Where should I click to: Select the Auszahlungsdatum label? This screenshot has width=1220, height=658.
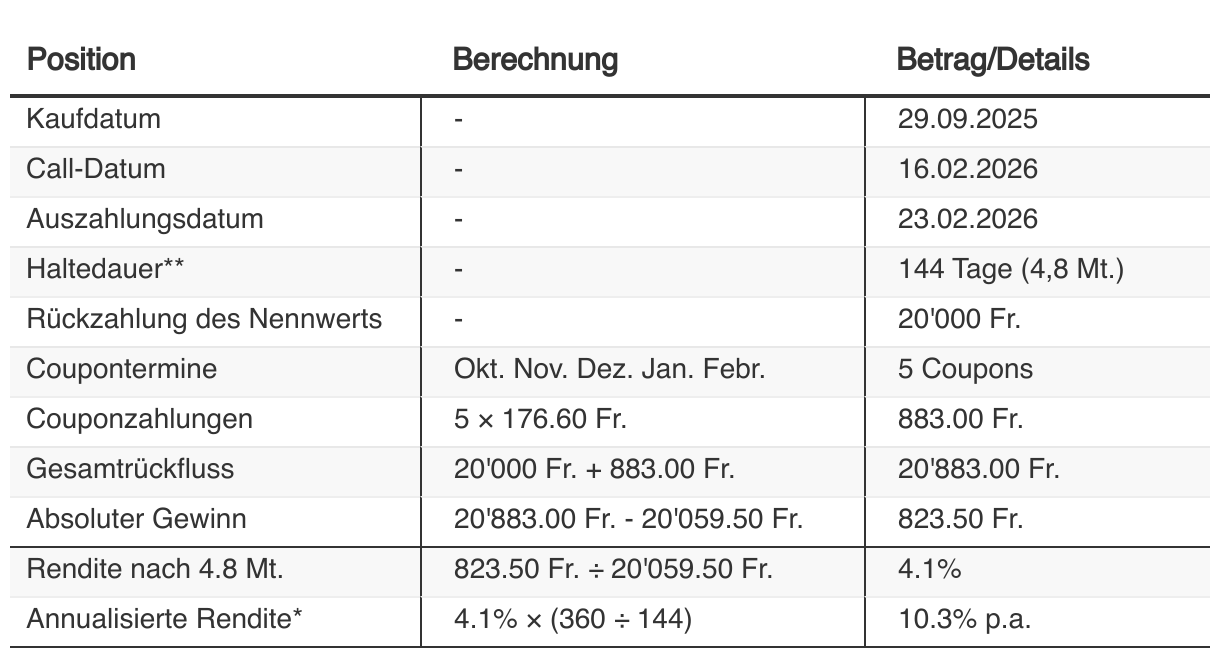click(x=145, y=219)
